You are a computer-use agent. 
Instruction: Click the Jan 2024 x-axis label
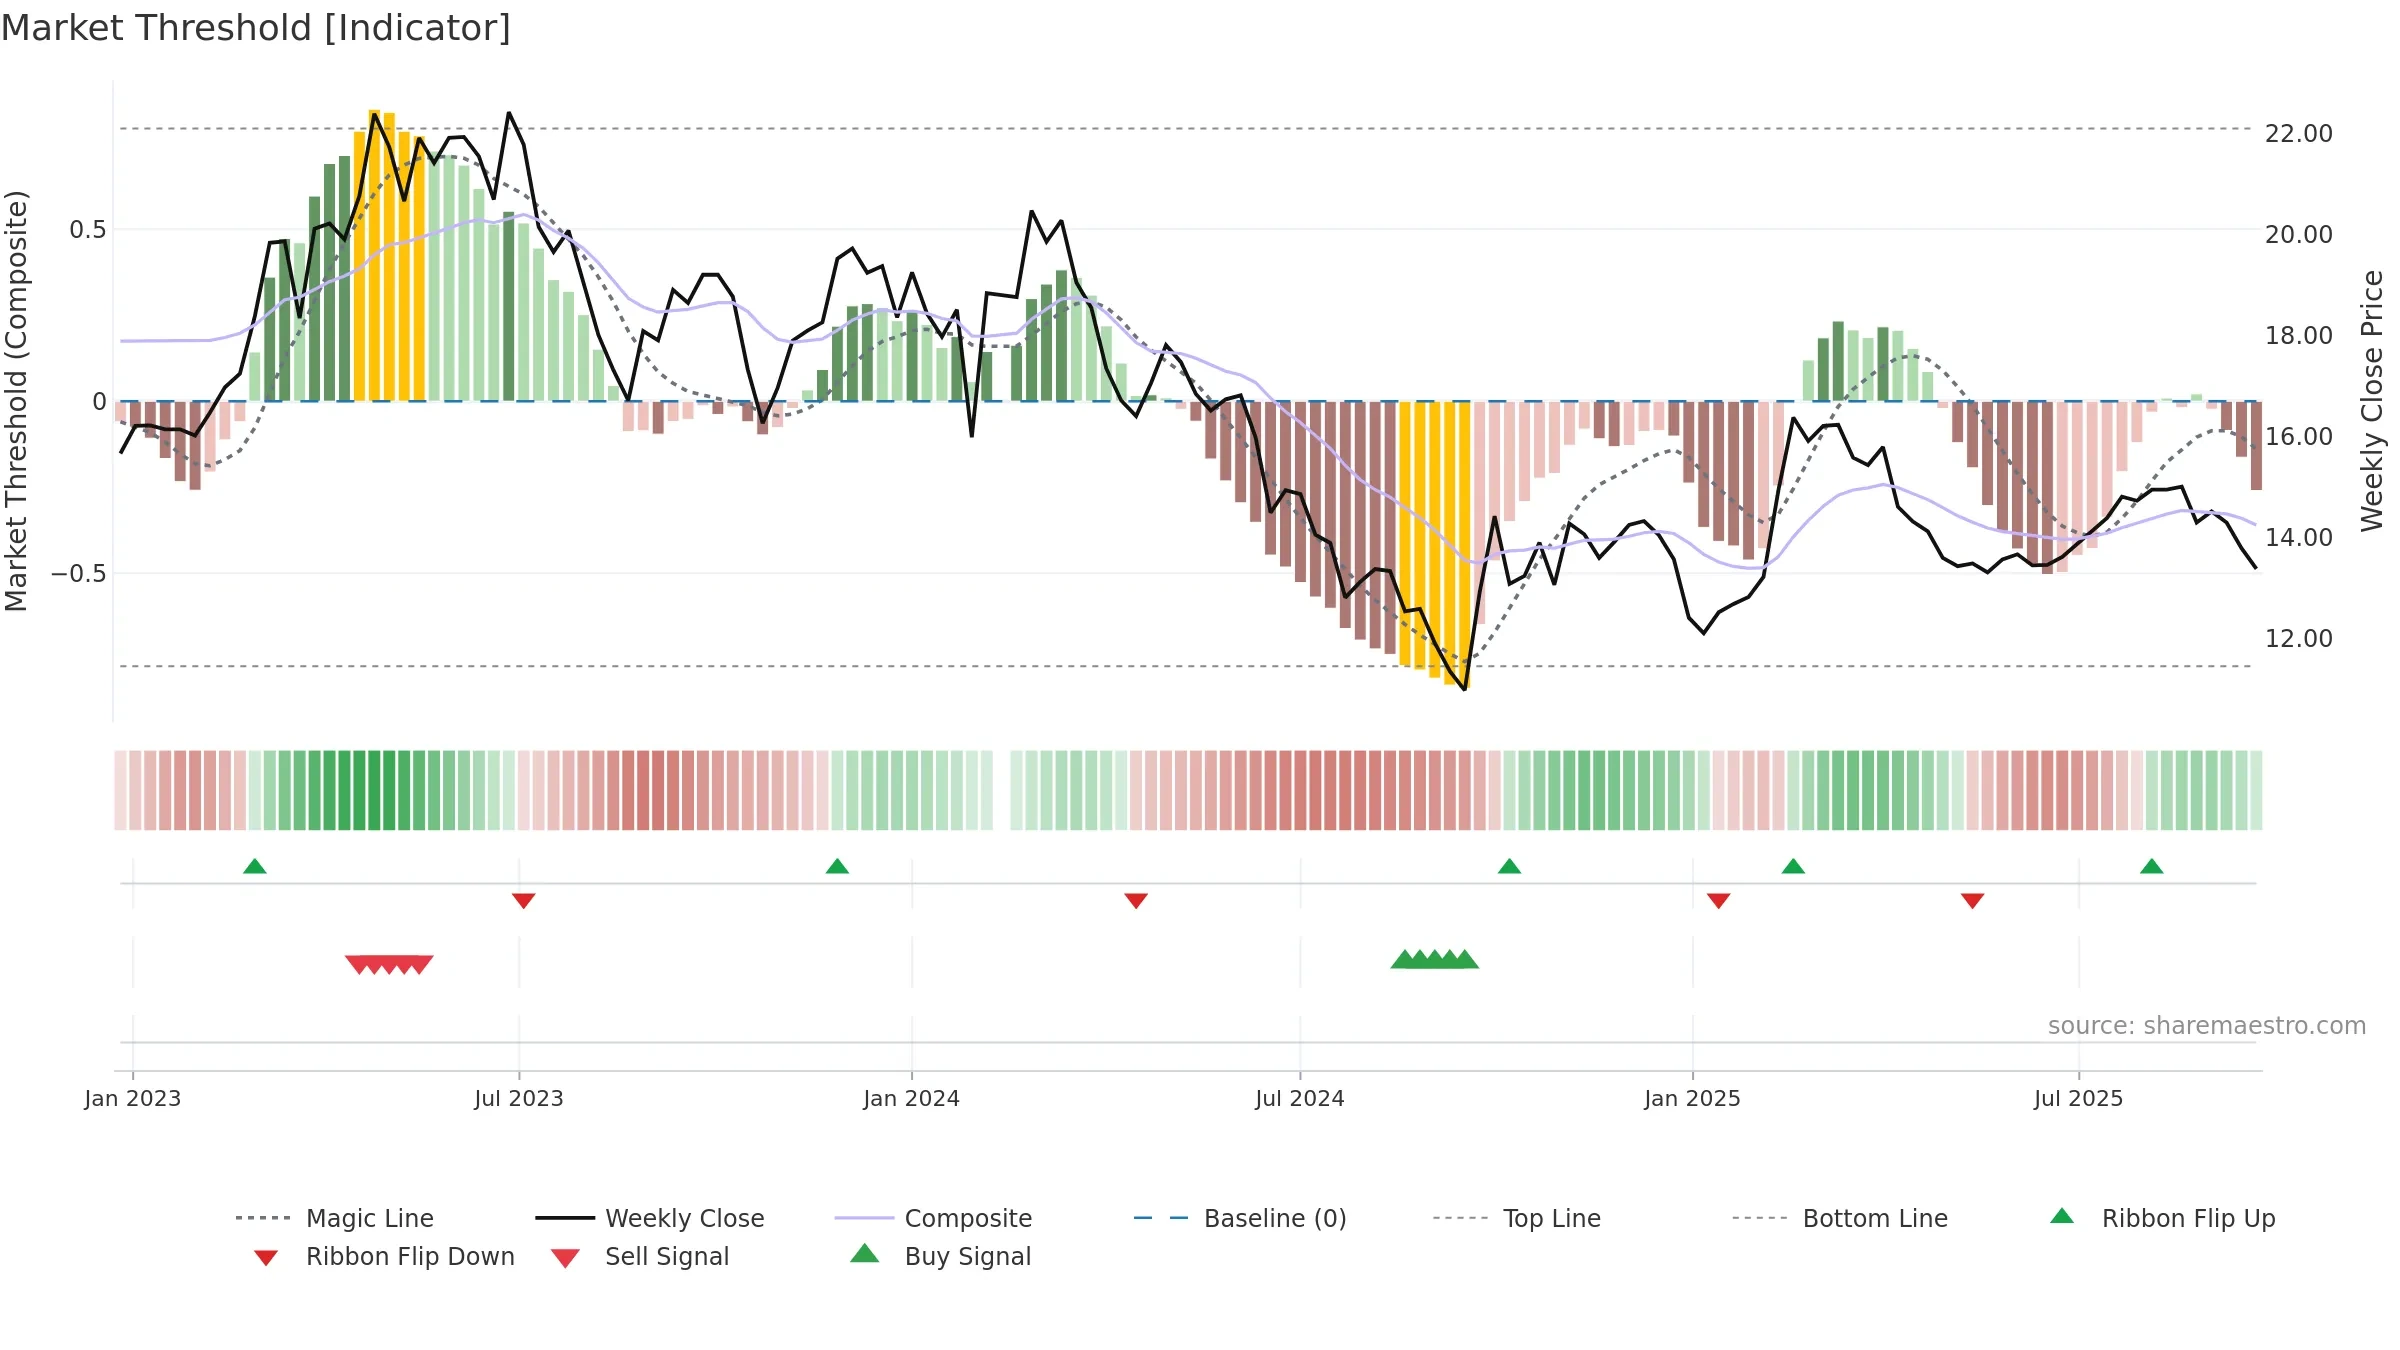pos(912,1099)
